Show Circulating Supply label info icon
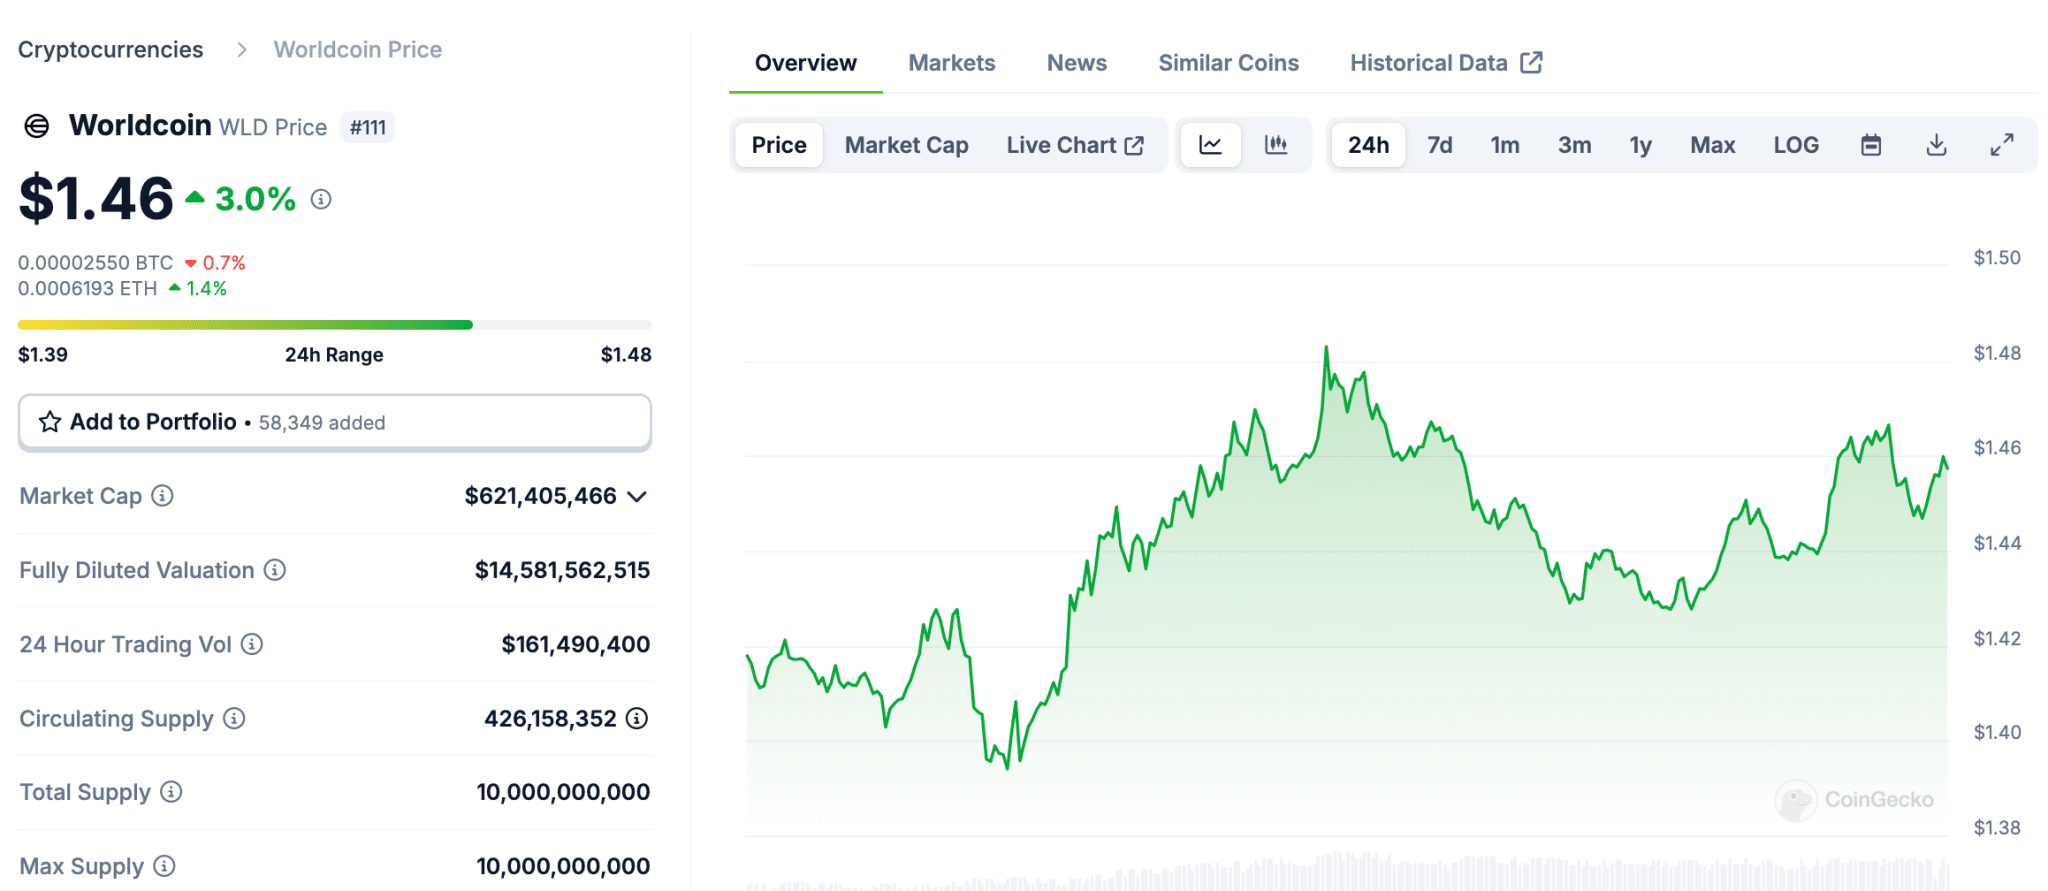Screen dimensions: 2048x891 click(234, 718)
